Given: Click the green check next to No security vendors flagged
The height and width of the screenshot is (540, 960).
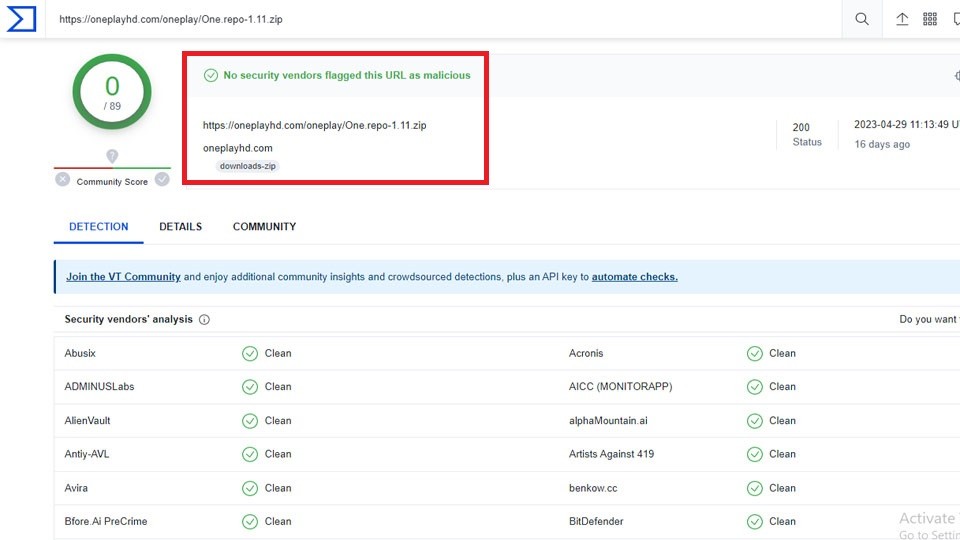Looking at the screenshot, I should tap(211, 75).
